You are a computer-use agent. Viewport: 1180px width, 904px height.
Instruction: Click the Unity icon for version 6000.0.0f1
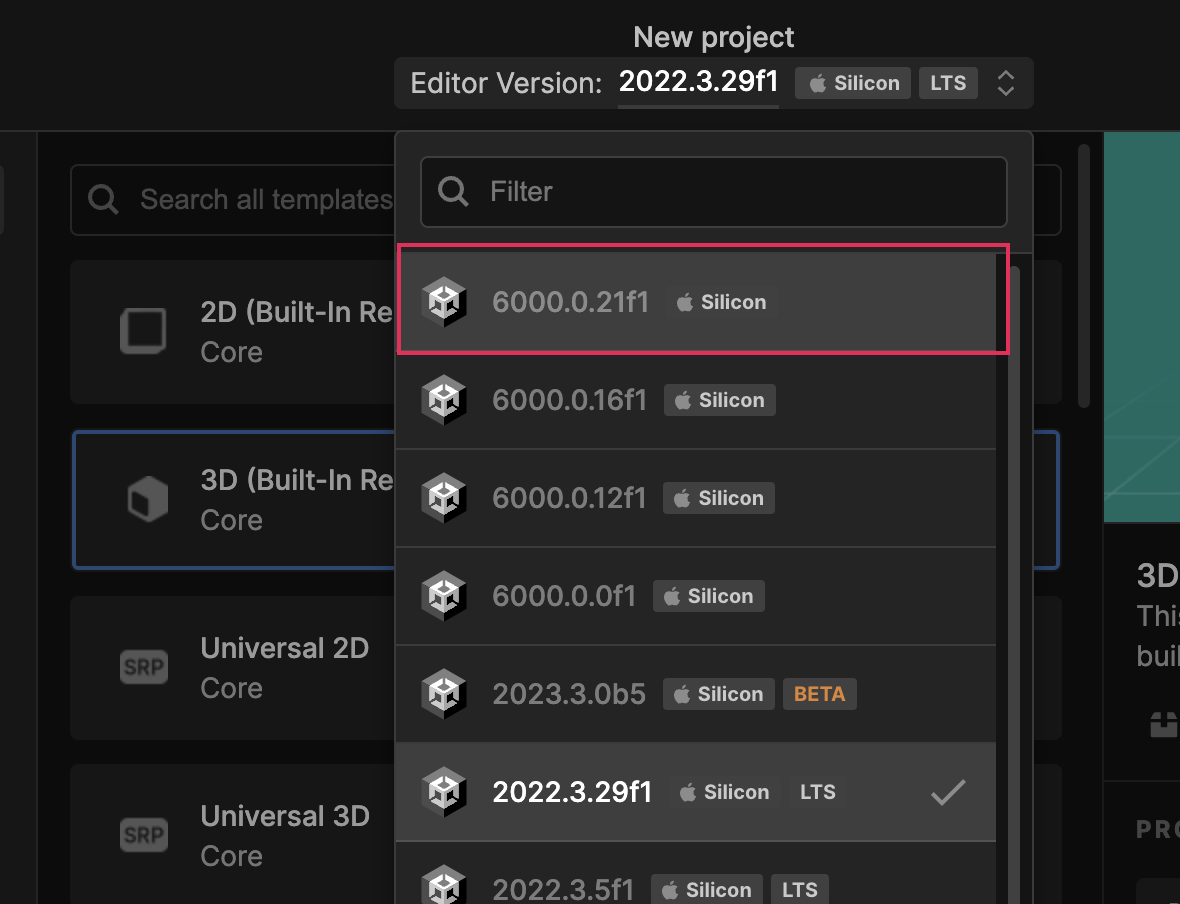tap(443, 596)
